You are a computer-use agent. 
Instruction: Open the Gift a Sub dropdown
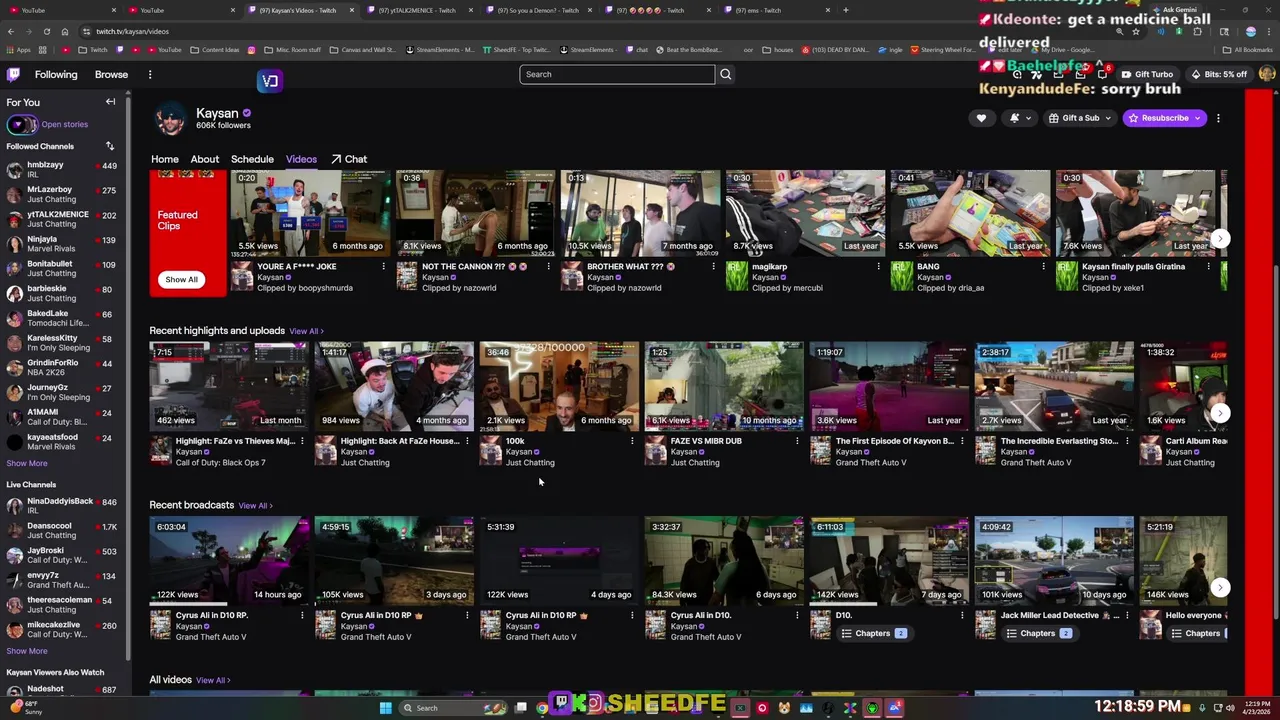click(1079, 118)
